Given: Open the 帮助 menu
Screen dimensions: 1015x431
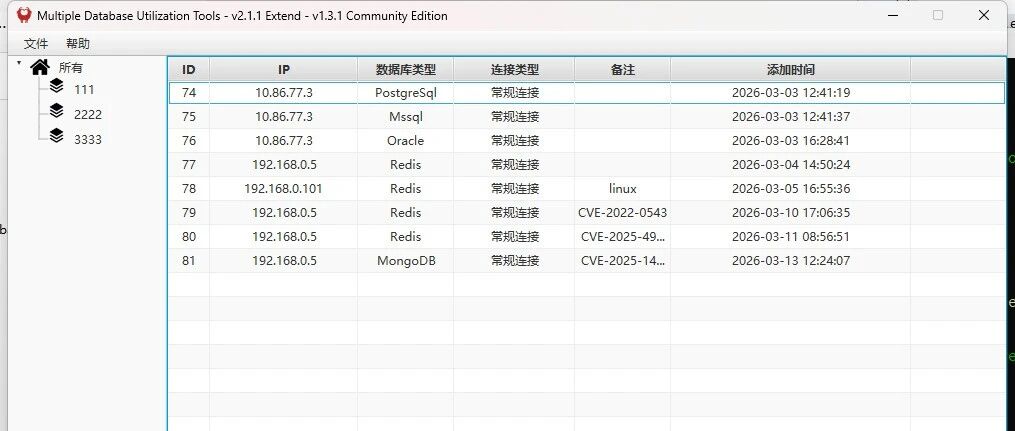Looking at the screenshot, I should [78, 44].
